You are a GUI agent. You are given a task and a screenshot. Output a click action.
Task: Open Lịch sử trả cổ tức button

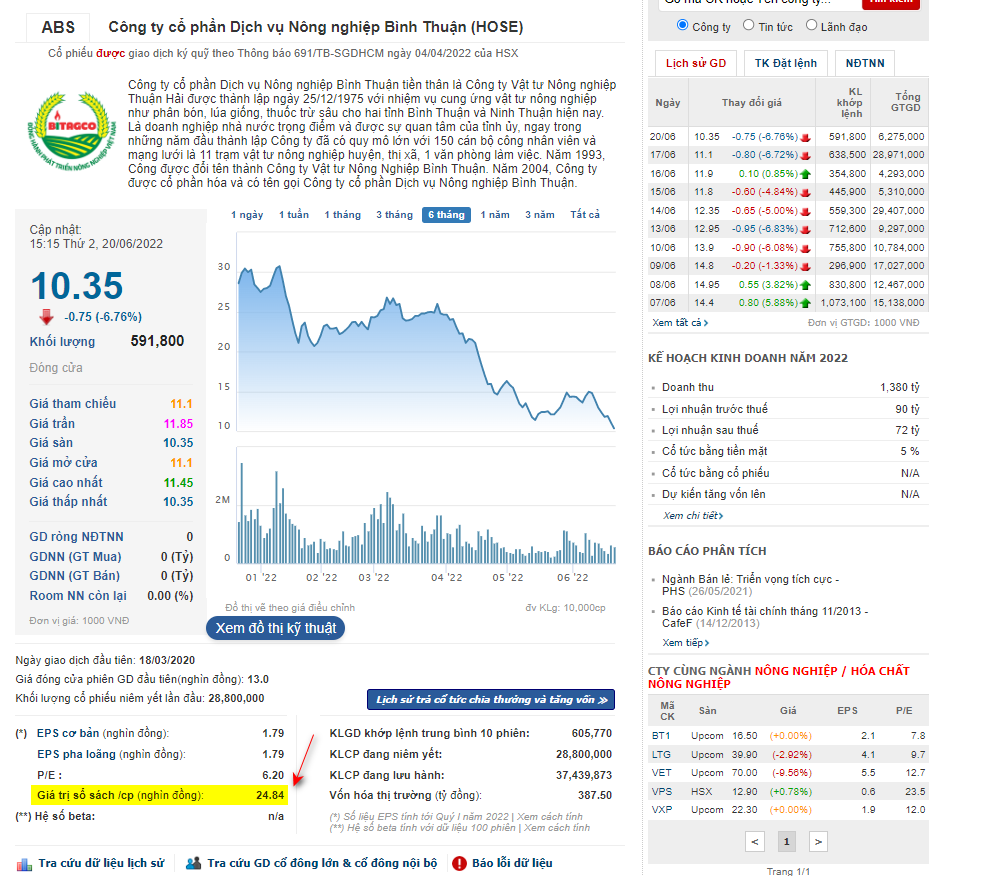[x=491, y=700]
